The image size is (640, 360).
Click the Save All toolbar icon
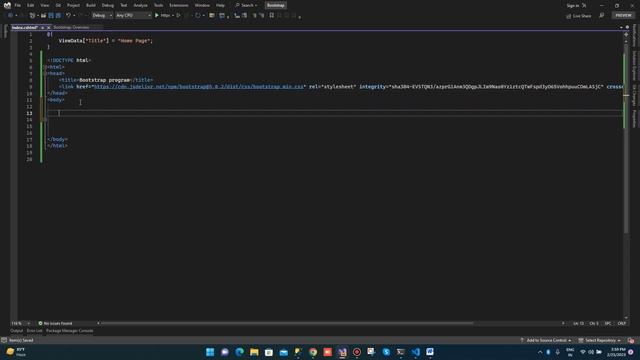tap(58, 16)
